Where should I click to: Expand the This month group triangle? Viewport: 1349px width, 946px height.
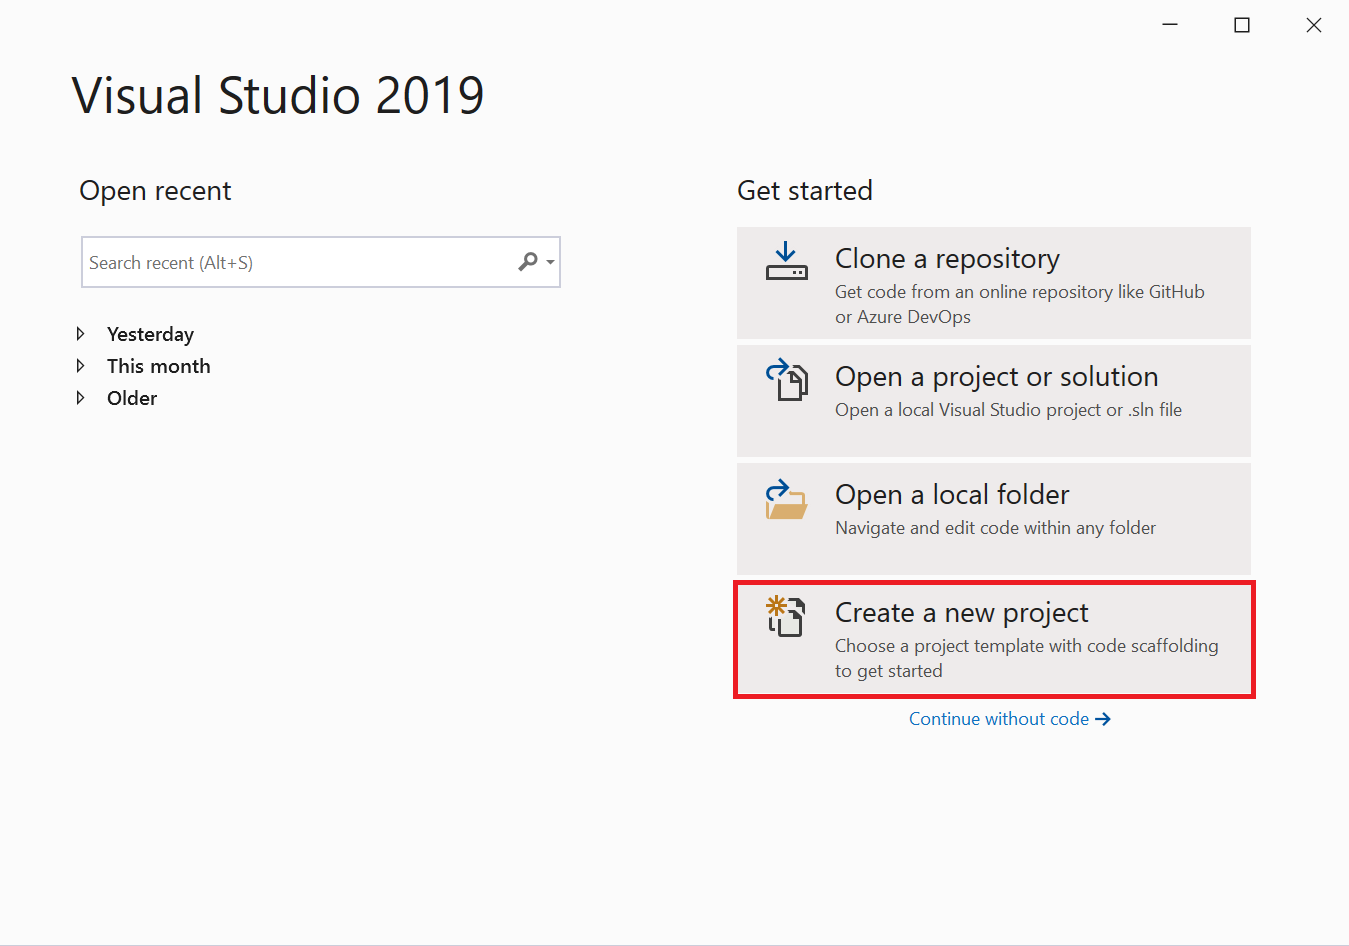[x=81, y=366]
